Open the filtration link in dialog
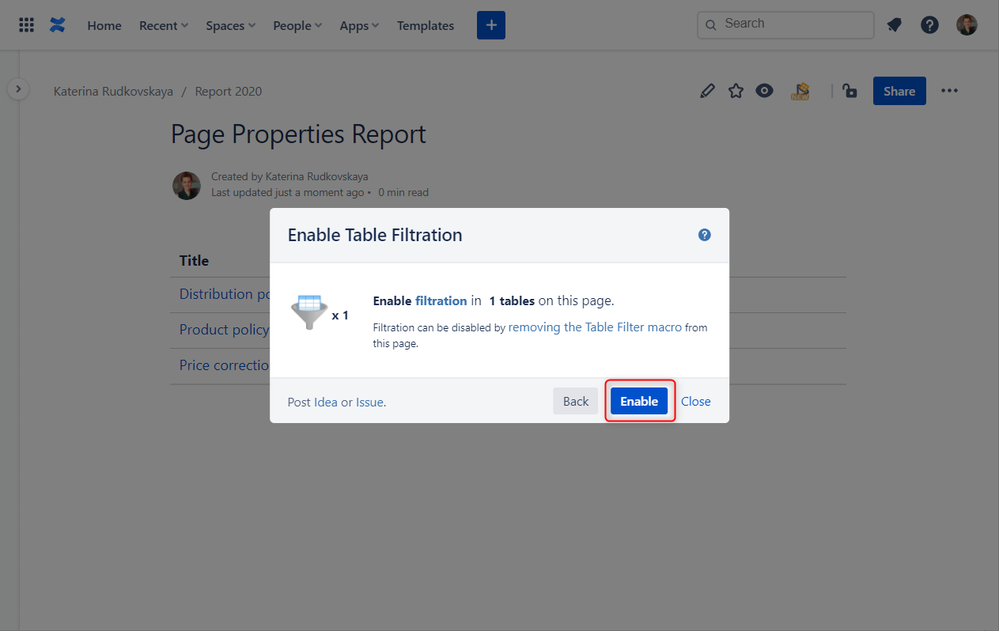The width and height of the screenshot is (999, 631). [441, 301]
